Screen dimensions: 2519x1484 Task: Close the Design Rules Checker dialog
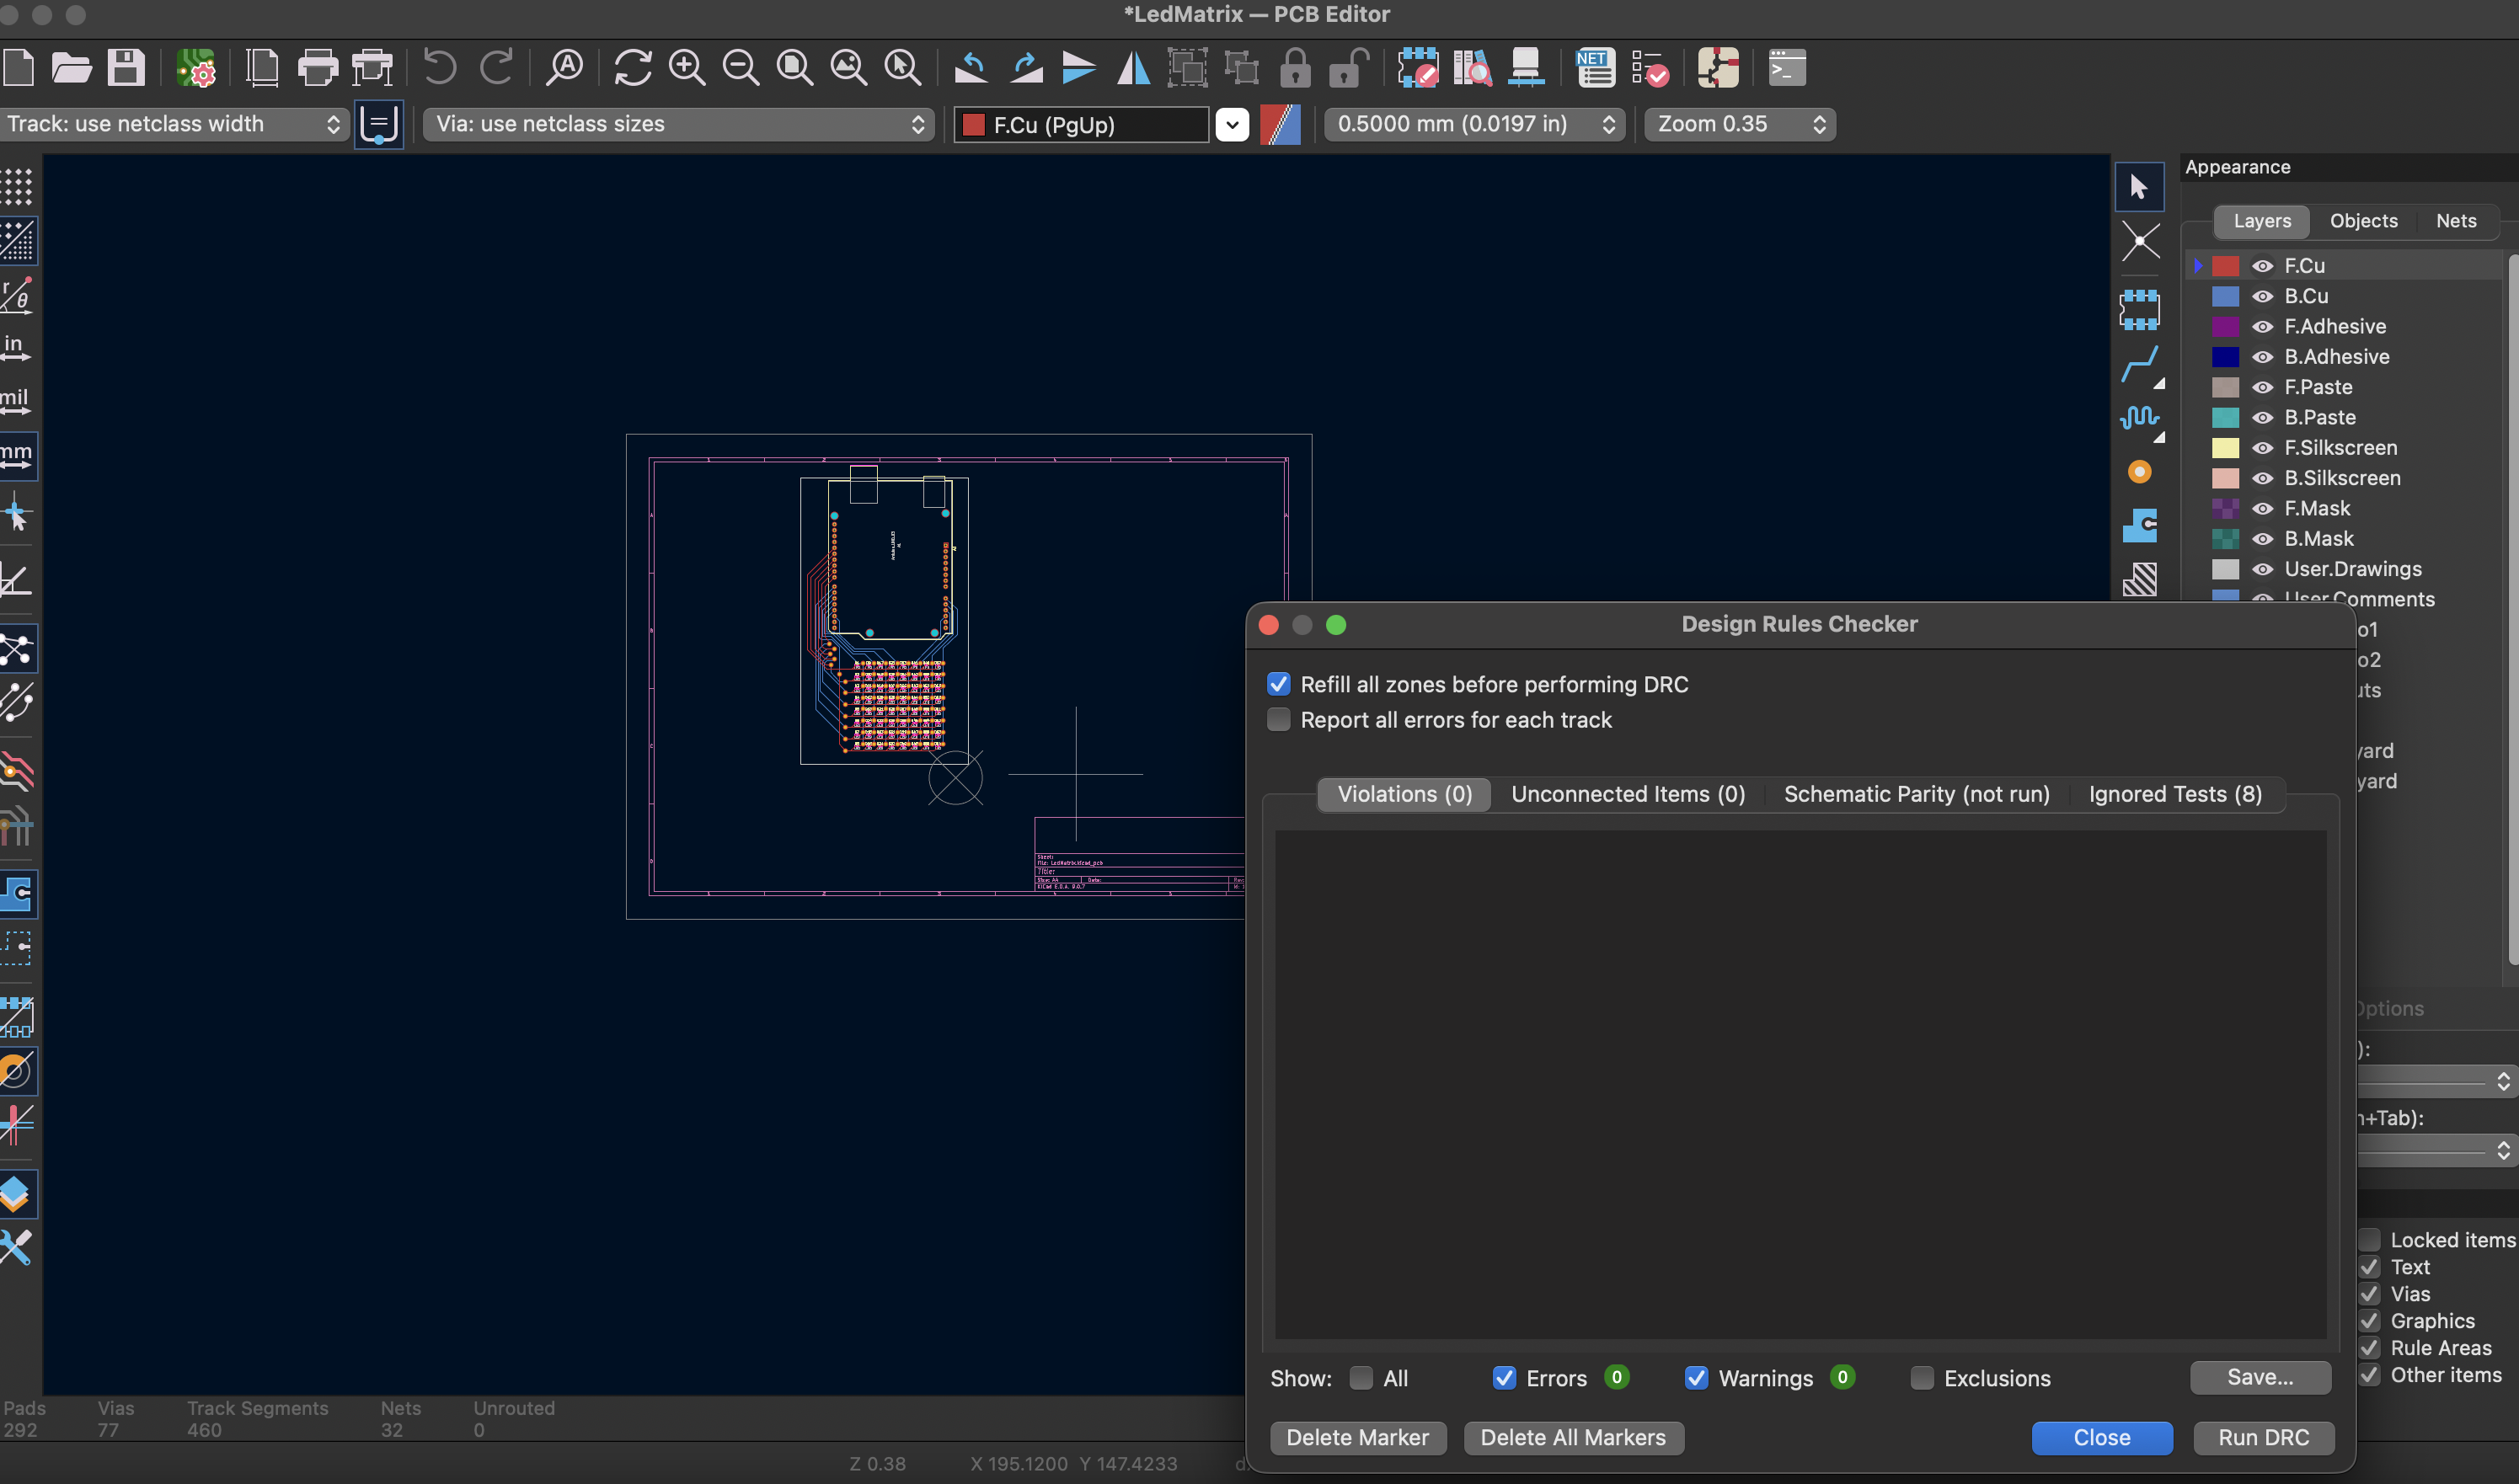2101,1437
